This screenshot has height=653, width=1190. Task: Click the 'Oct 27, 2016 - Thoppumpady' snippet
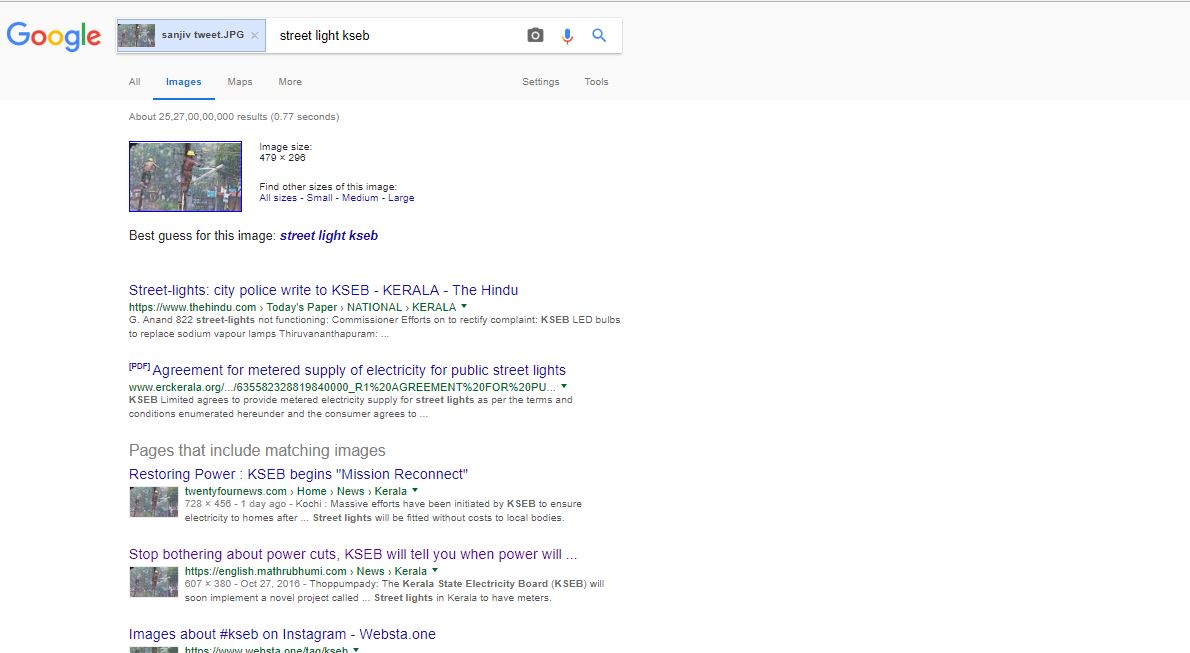coord(395,591)
